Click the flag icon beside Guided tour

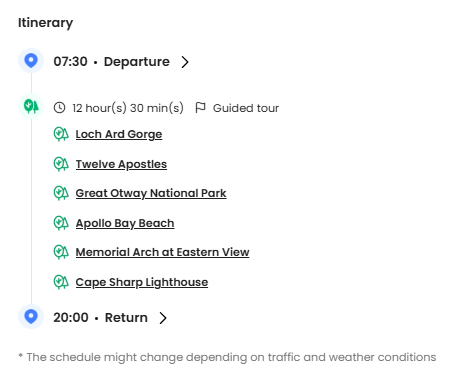200,108
